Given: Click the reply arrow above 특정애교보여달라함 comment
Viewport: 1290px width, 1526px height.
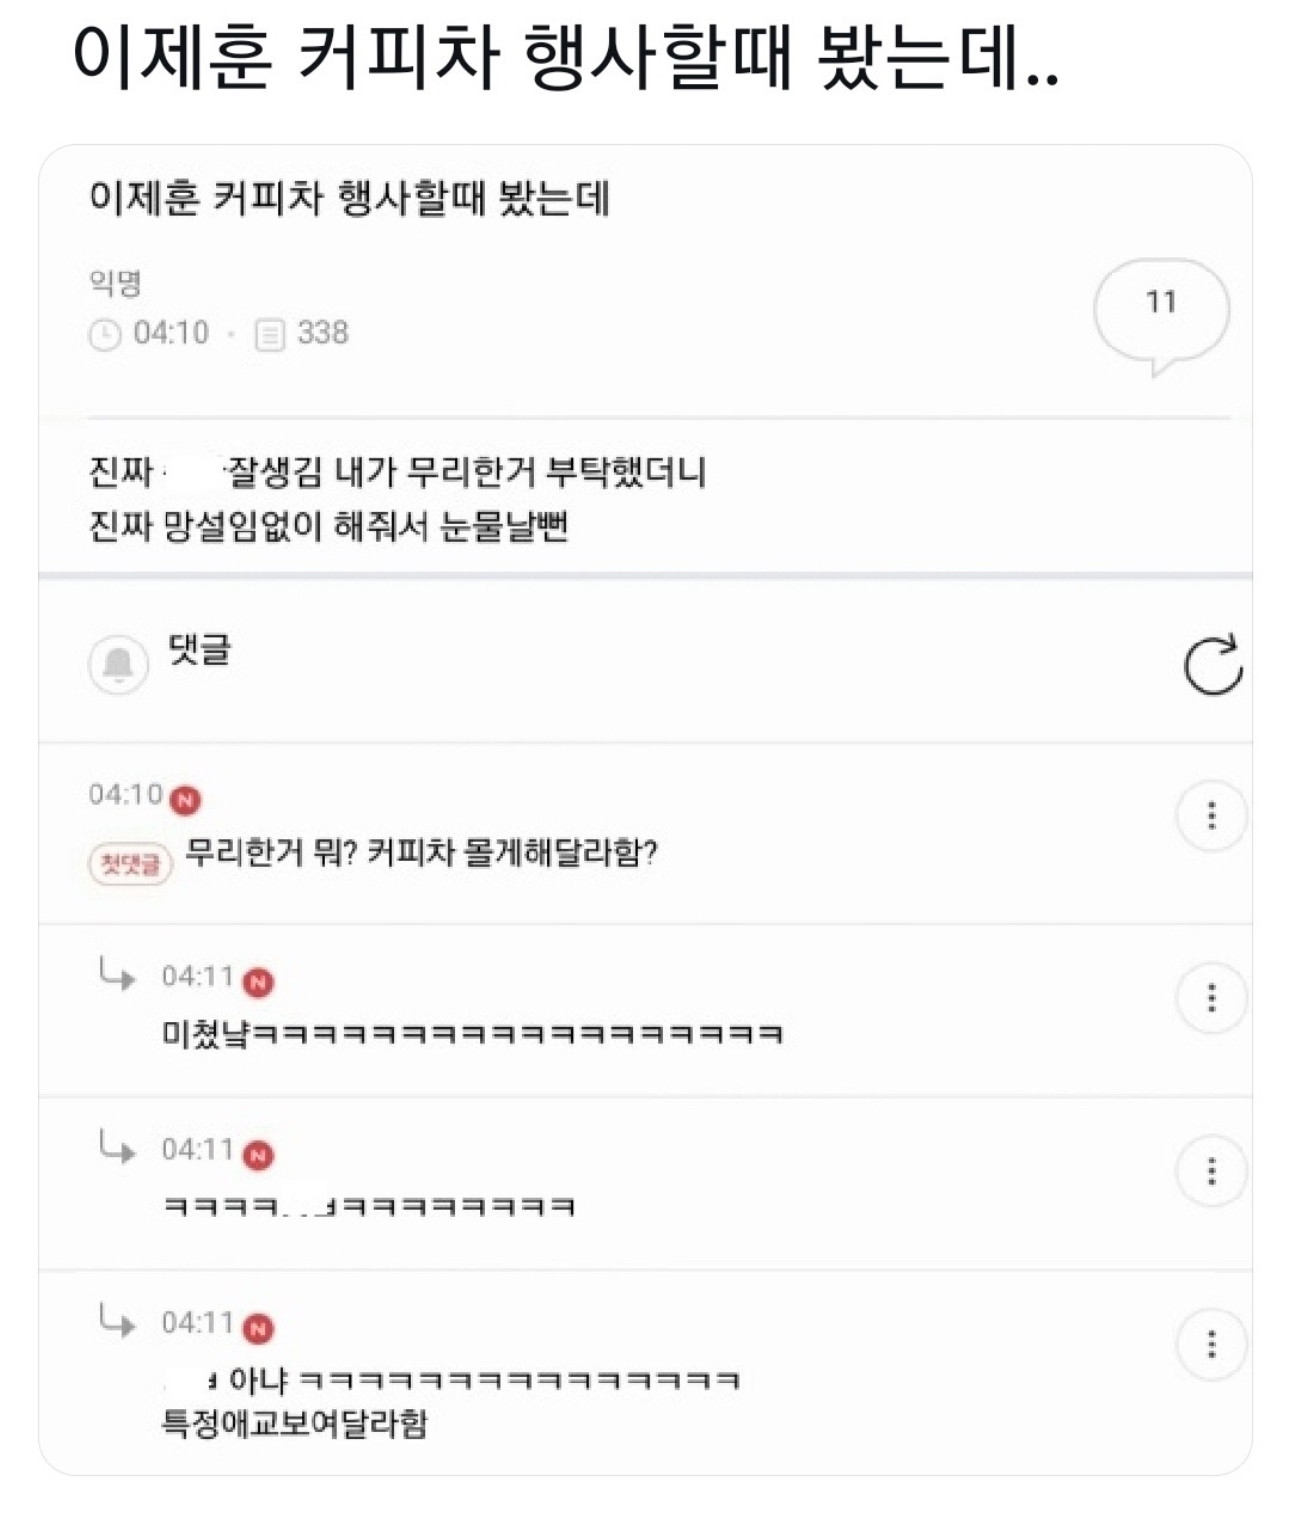Looking at the screenshot, I should click(x=117, y=1320).
